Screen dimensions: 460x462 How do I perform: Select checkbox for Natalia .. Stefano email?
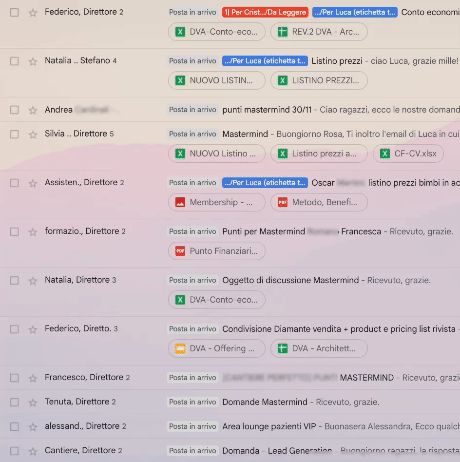pos(14,61)
